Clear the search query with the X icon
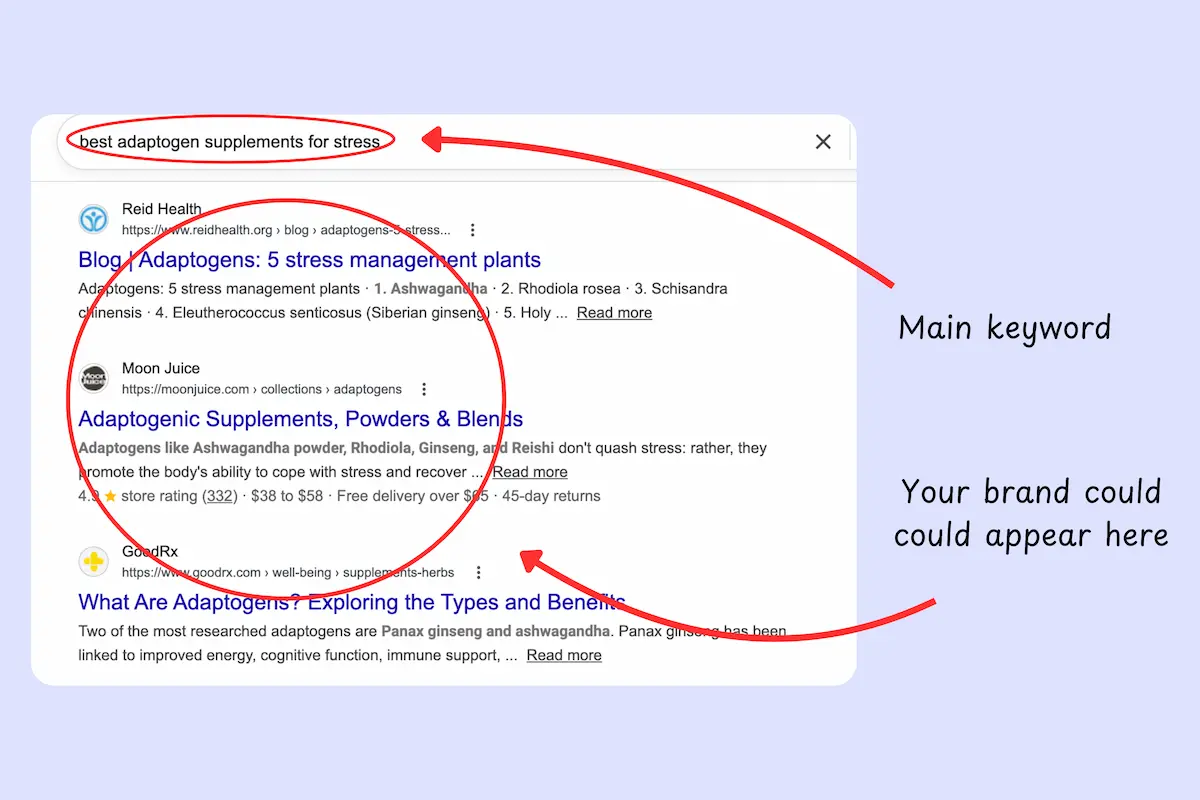Viewport: 1200px width, 800px height. point(822,142)
